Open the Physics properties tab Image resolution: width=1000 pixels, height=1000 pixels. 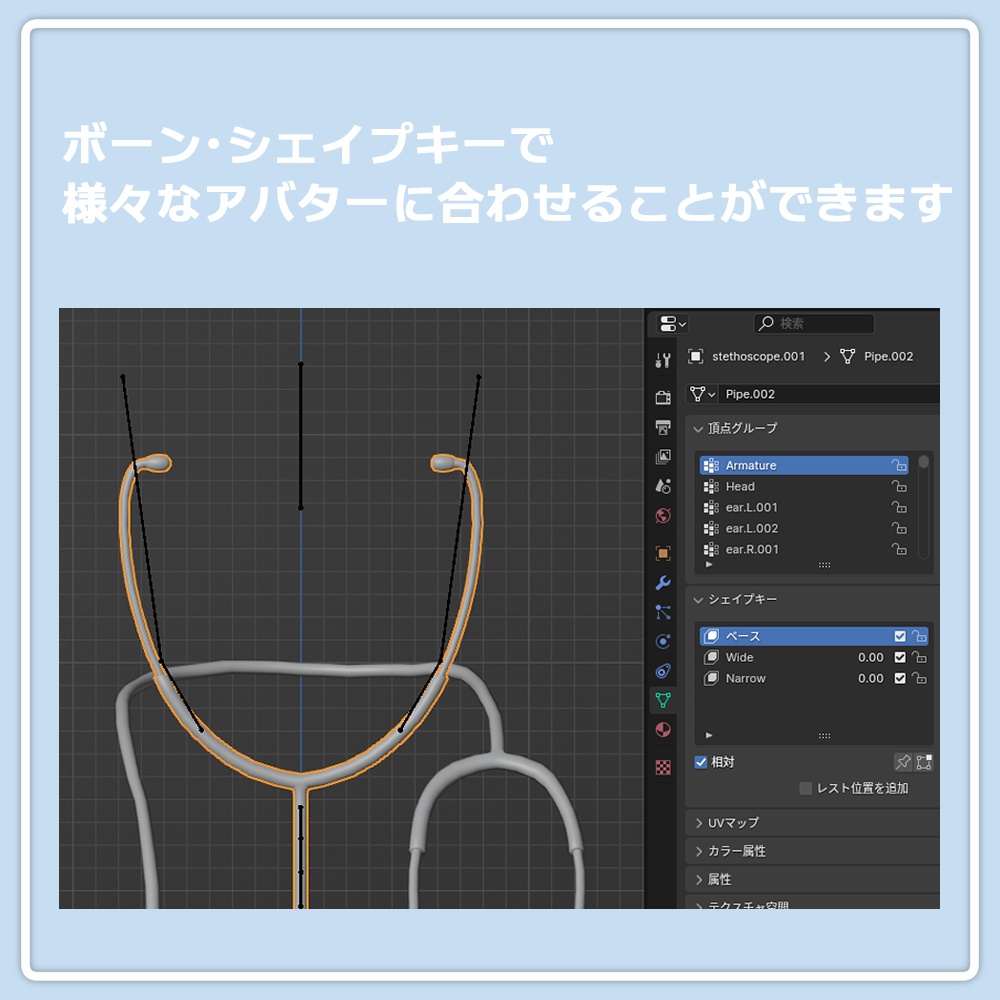click(663, 642)
